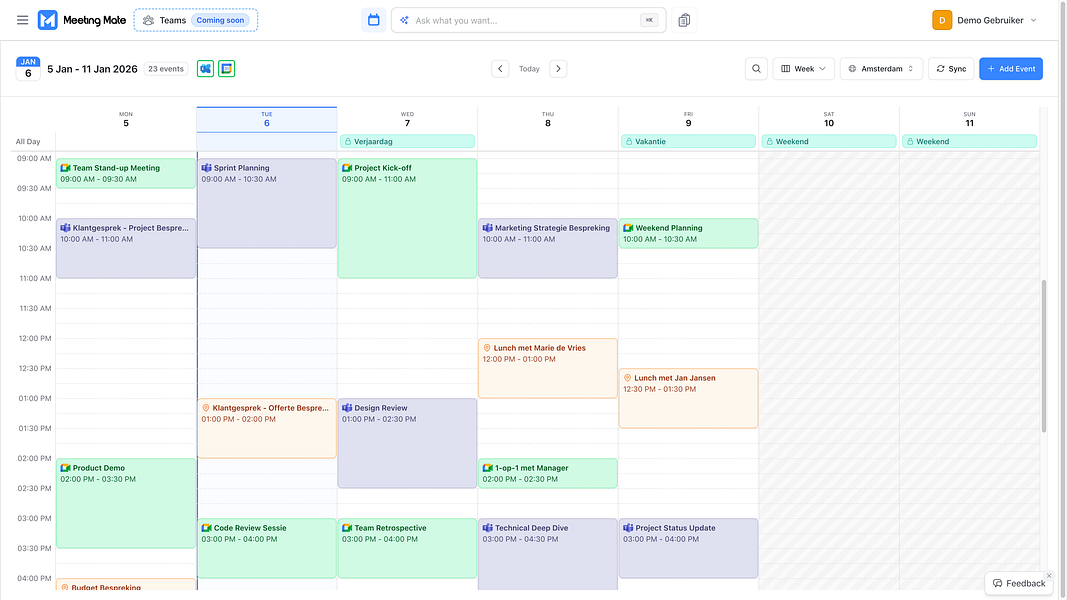Click the Jan 6 date badge
This screenshot has width=1067, height=600.
[x=28, y=69]
